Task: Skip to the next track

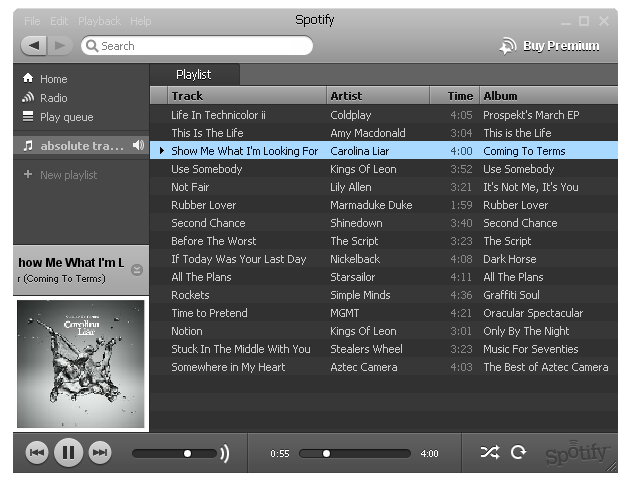Action: click(100, 453)
